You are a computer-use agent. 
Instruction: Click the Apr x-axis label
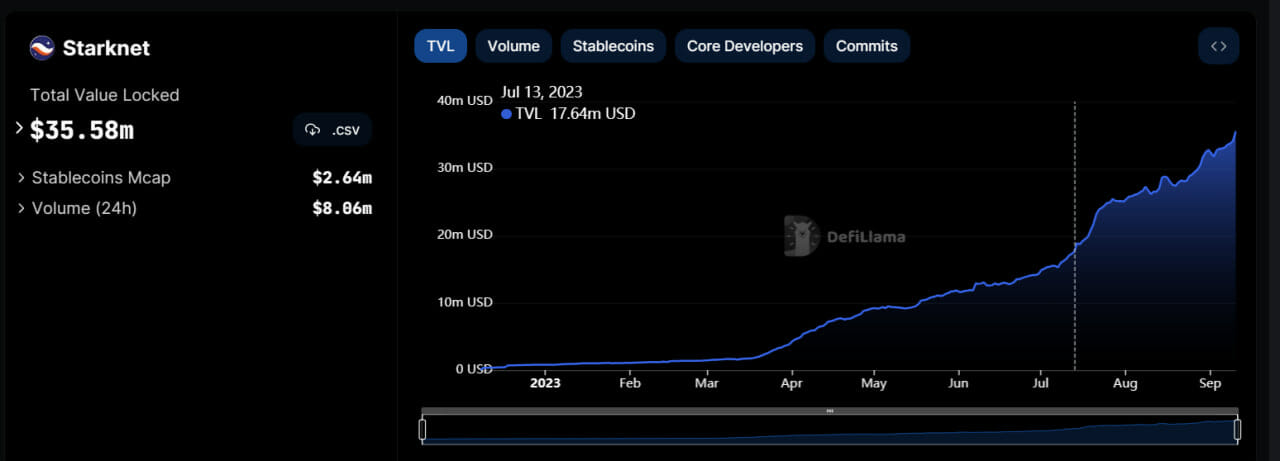tap(791, 383)
